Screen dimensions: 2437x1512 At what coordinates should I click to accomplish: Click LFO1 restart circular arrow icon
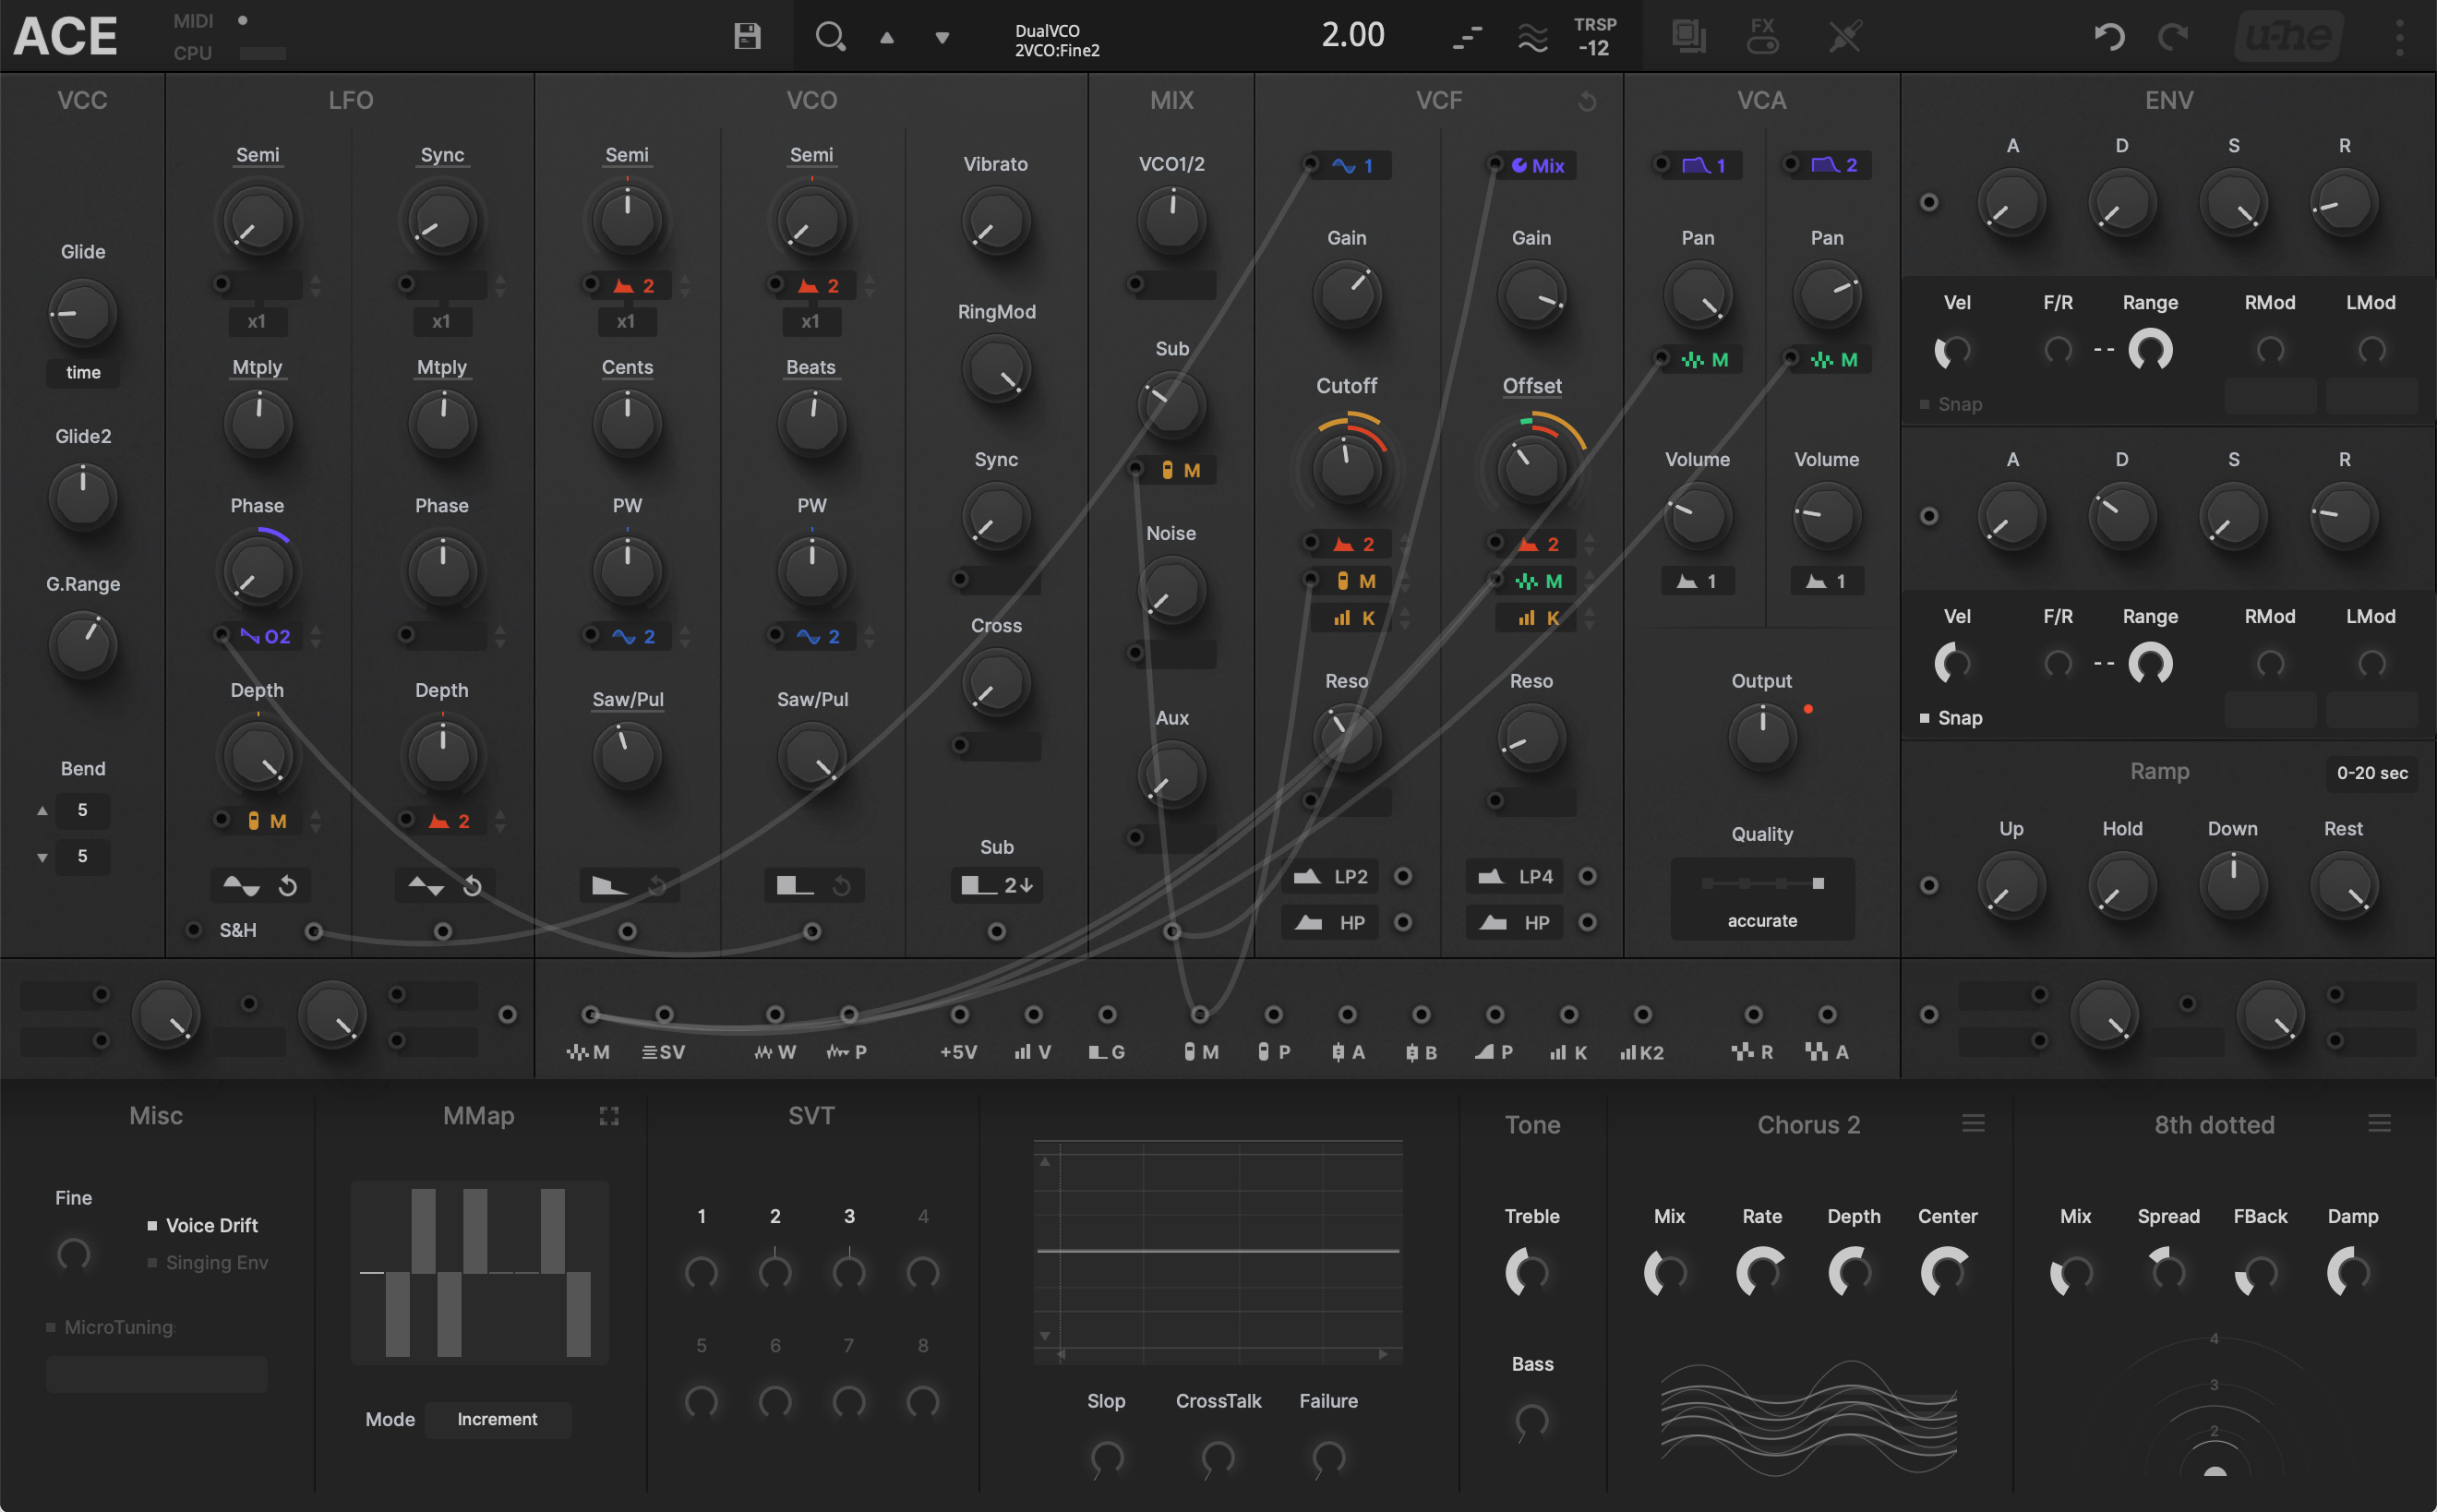click(x=288, y=886)
